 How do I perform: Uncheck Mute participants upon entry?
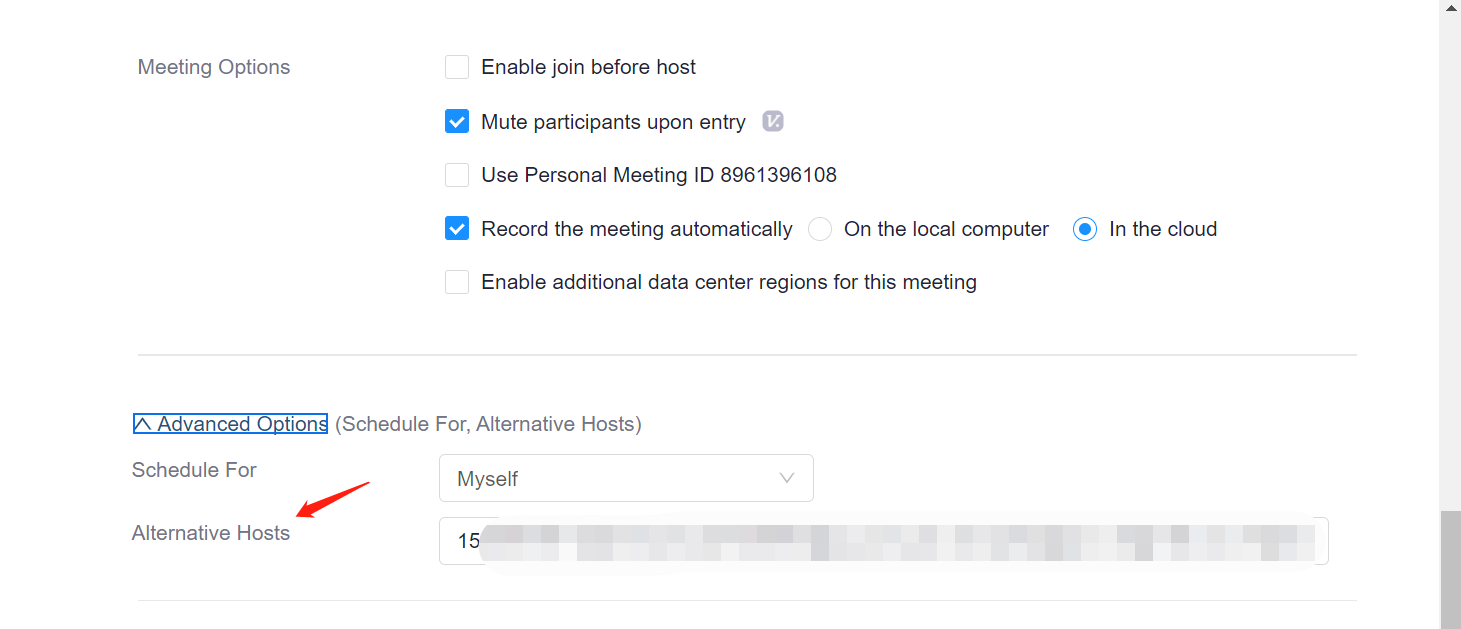[x=457, y=122]
